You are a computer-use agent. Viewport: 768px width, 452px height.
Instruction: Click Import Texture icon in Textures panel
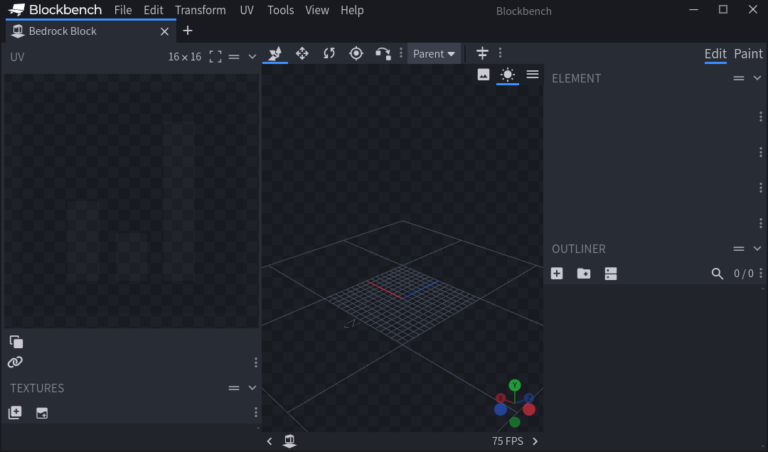tap(42, 413)
